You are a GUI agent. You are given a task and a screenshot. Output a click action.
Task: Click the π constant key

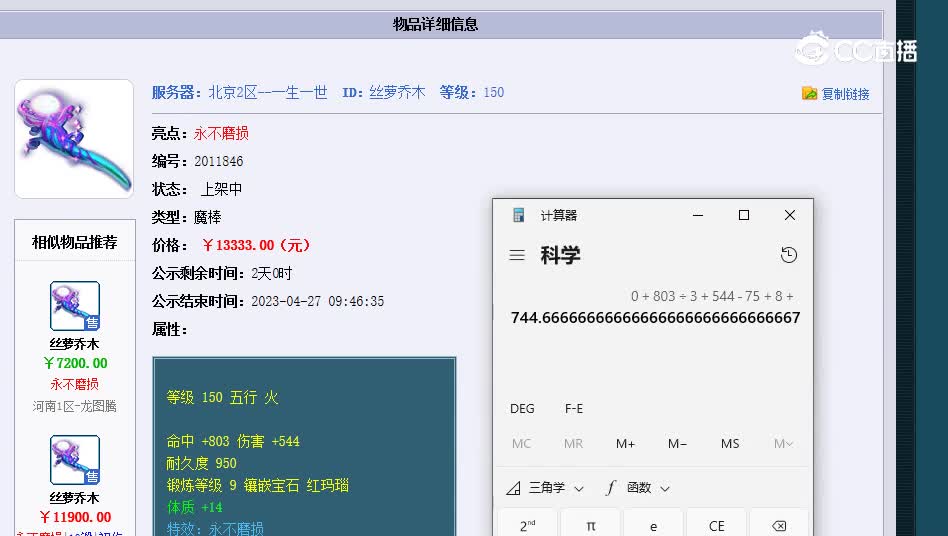591,523
